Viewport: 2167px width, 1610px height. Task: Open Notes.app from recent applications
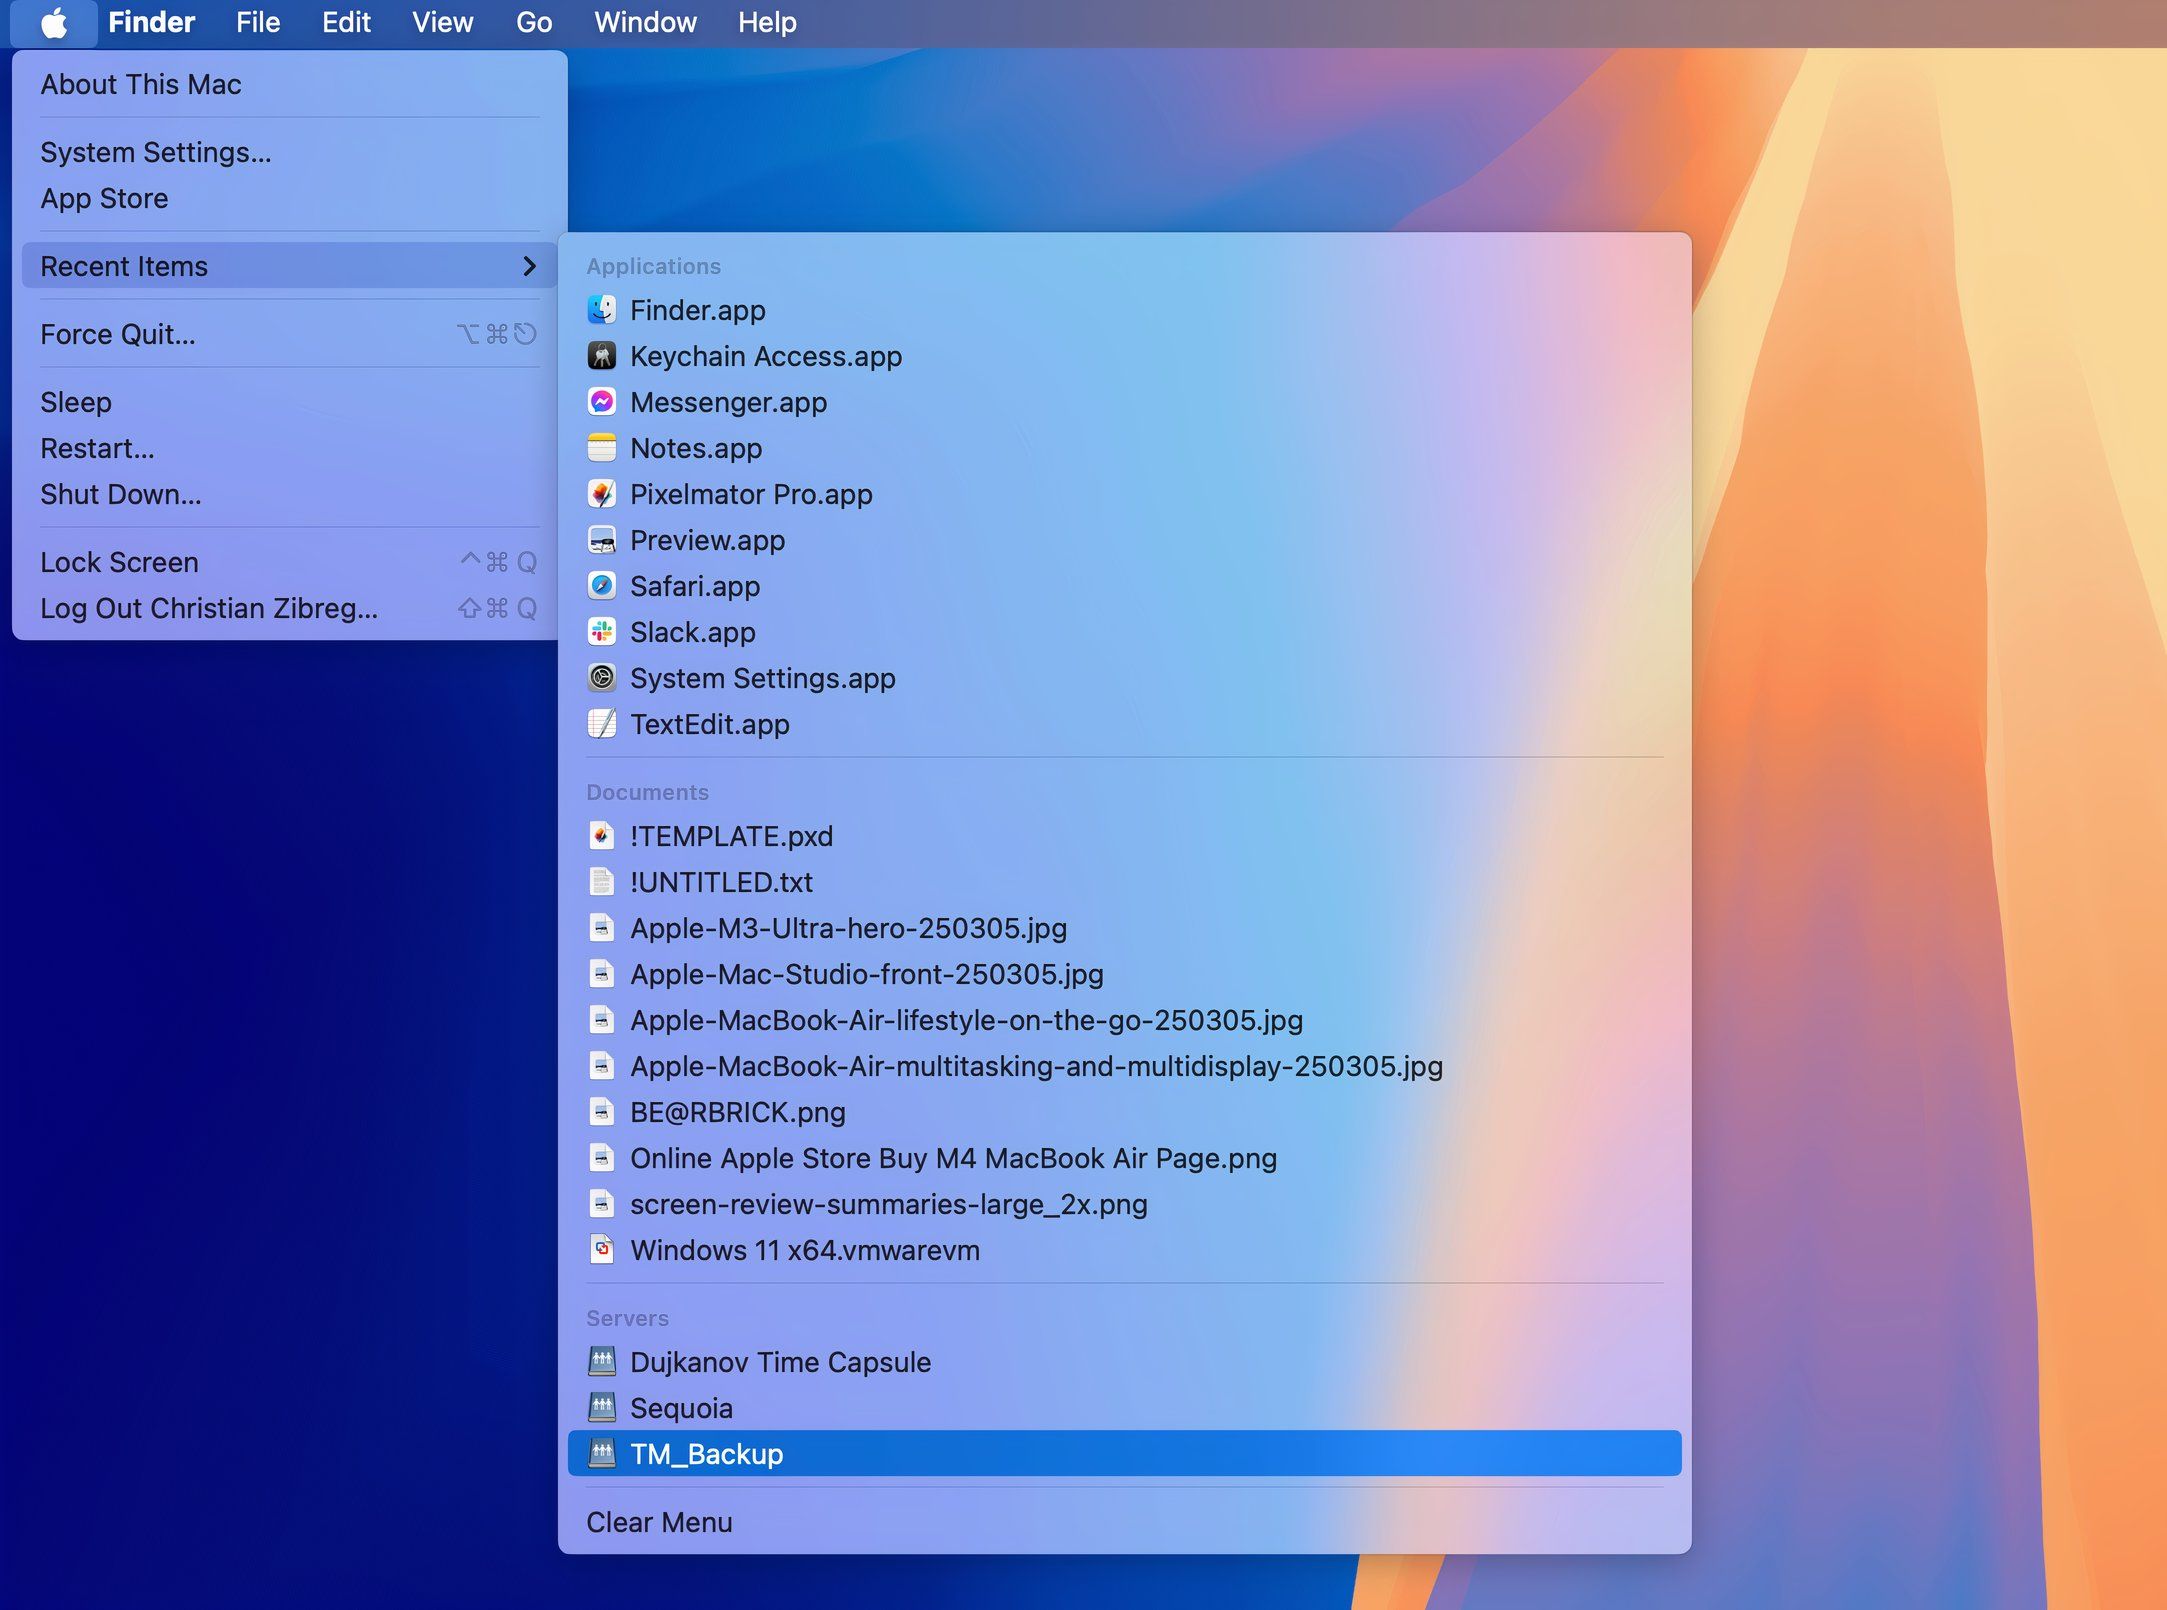click(696, 448)
